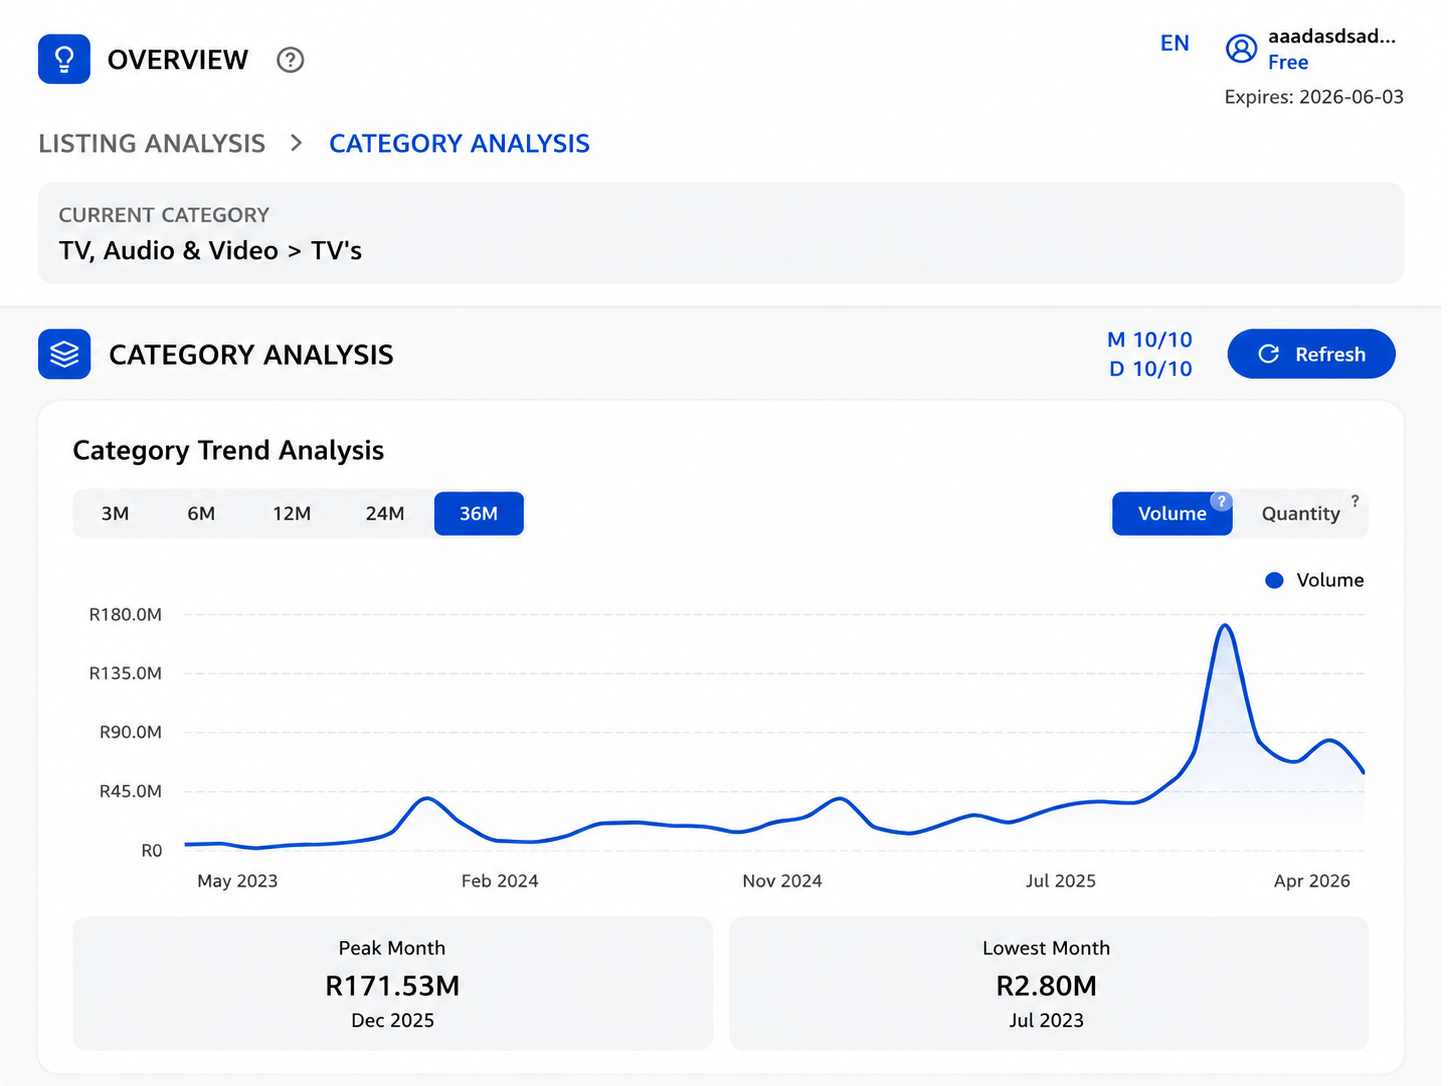Click the Category Analysis layers icon

[x=64, y=354]
